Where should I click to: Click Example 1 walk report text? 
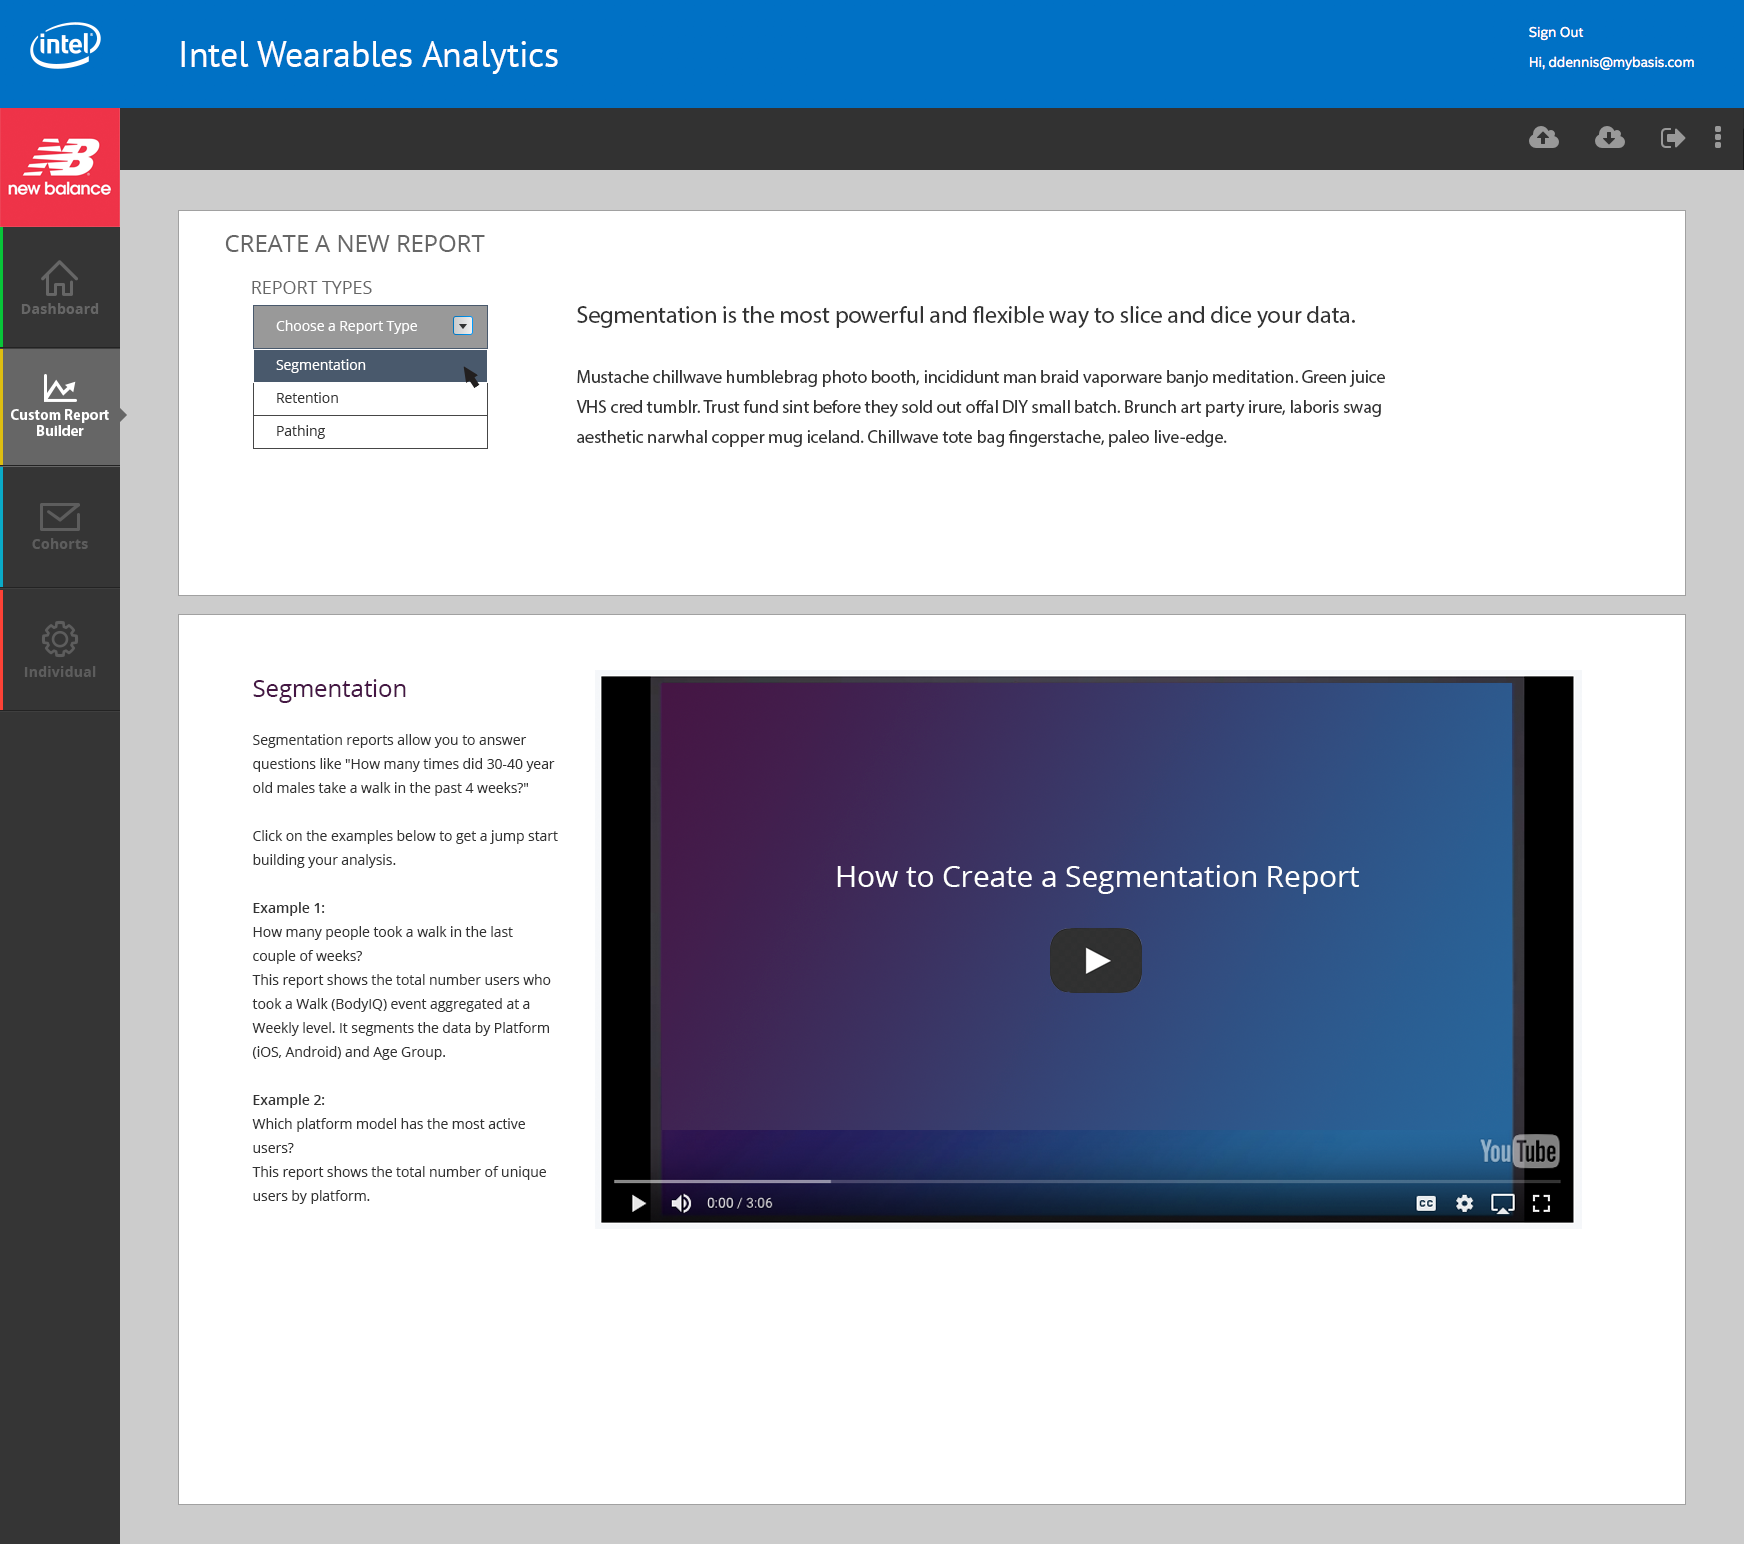click(x=402, y=980)
